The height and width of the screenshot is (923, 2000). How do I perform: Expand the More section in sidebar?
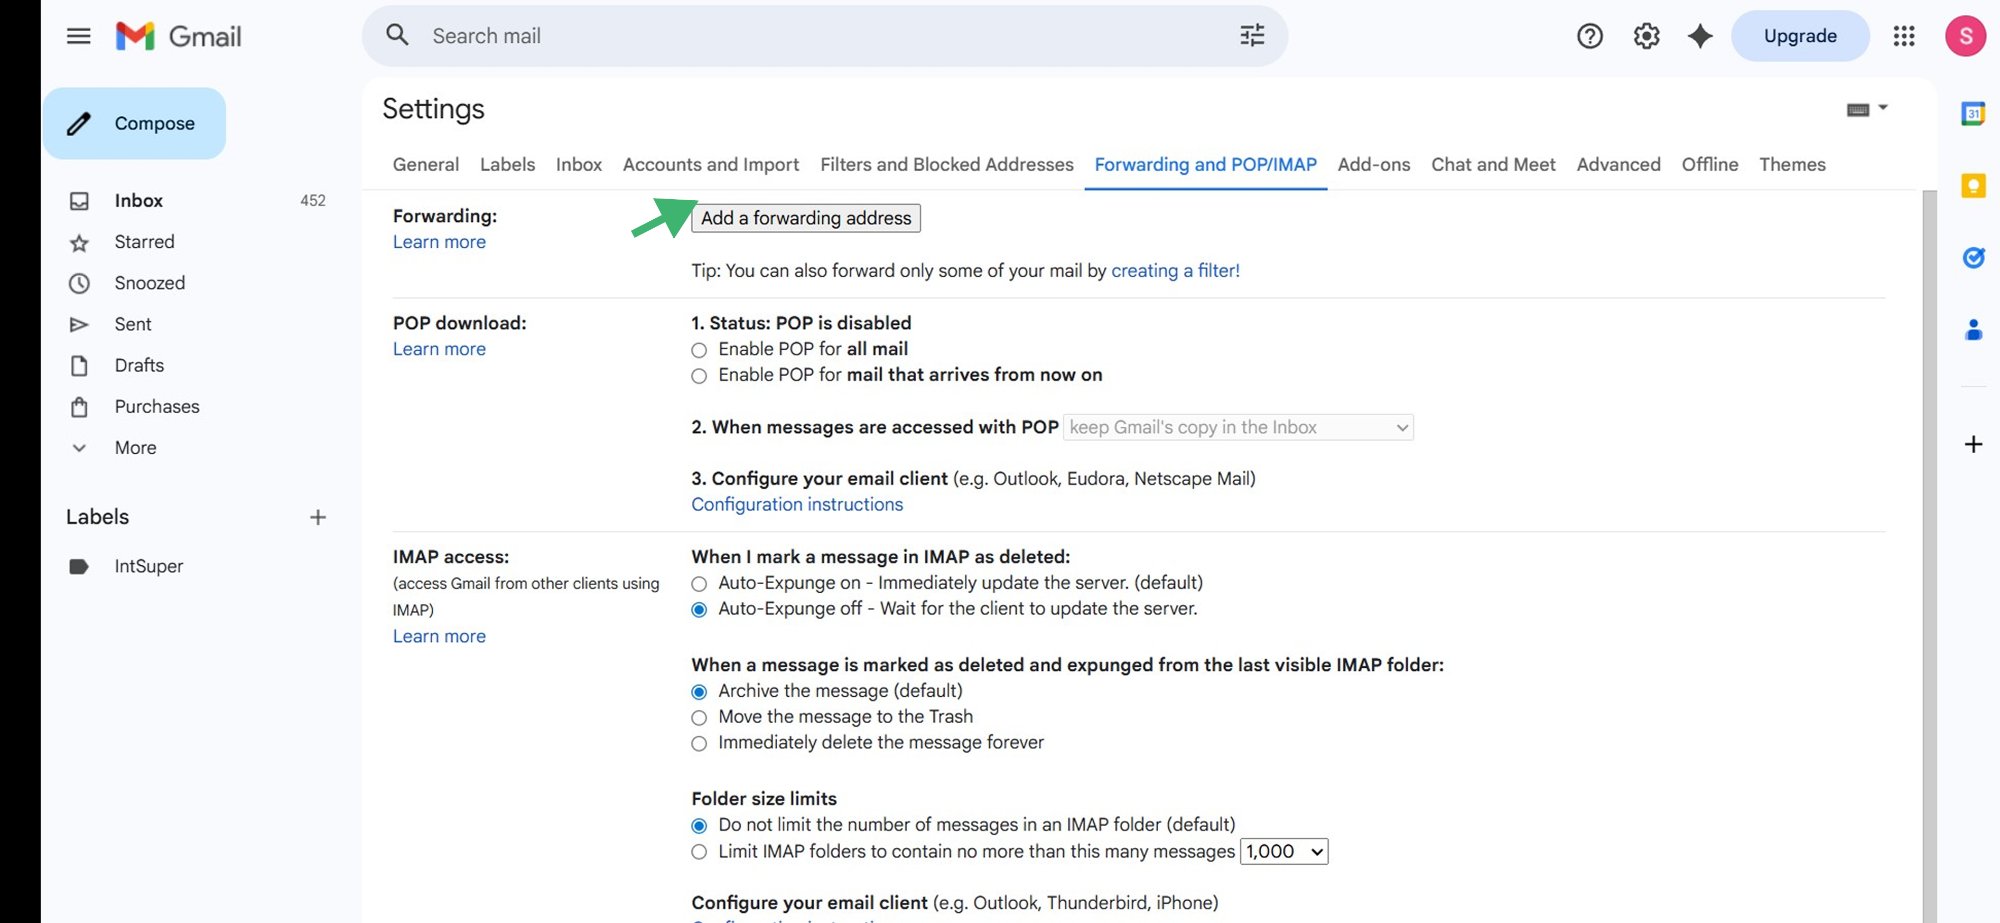(x=134, y=447)
